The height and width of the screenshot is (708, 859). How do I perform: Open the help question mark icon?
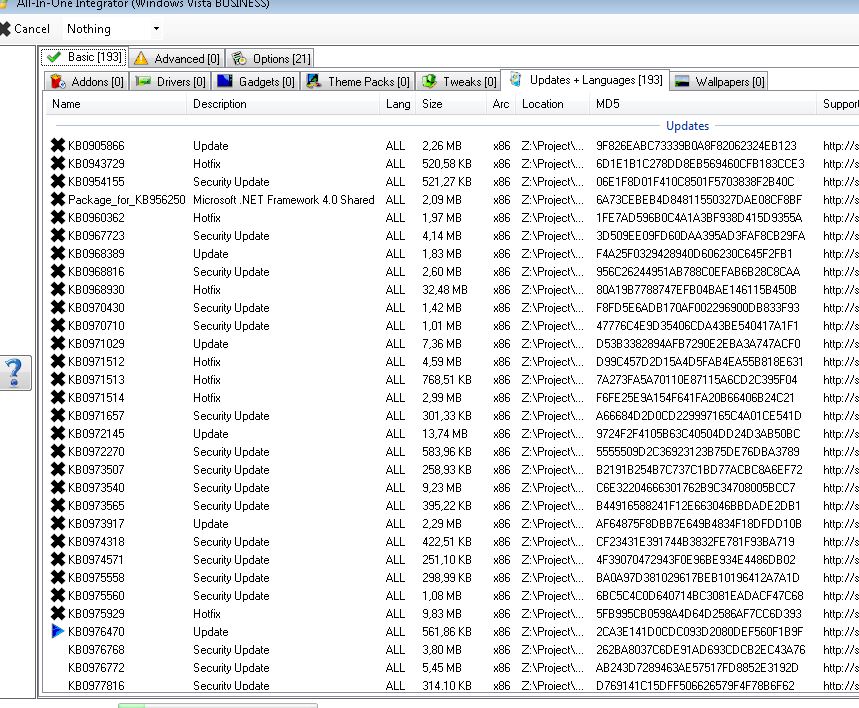[x=15, y=373]
